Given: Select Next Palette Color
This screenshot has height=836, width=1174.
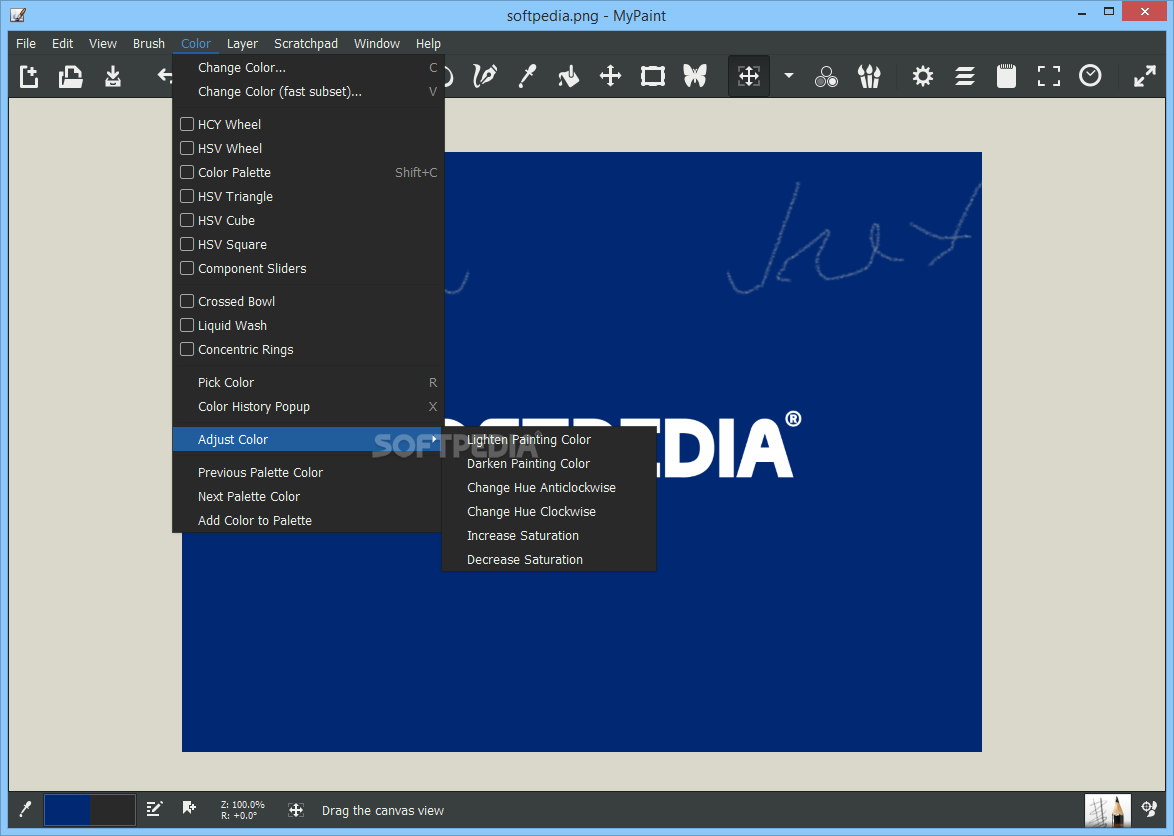Looking at the screenshot, I should click(x=308, y=496).
